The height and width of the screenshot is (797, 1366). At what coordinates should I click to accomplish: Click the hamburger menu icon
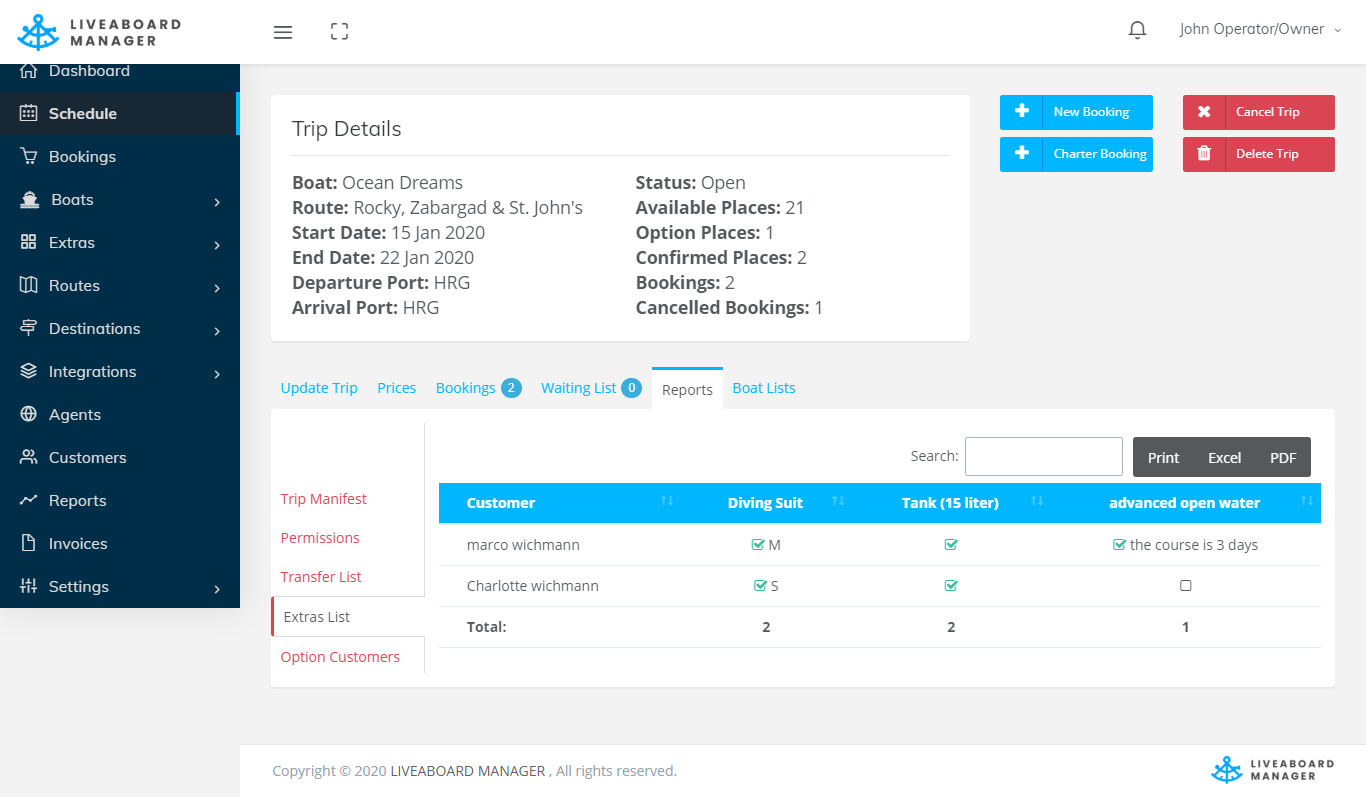(x=283, y=32)
